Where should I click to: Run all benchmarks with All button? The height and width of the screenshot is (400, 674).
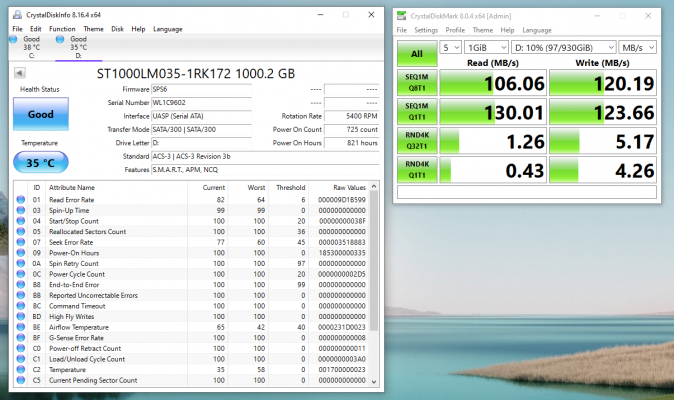click(417, 54)
